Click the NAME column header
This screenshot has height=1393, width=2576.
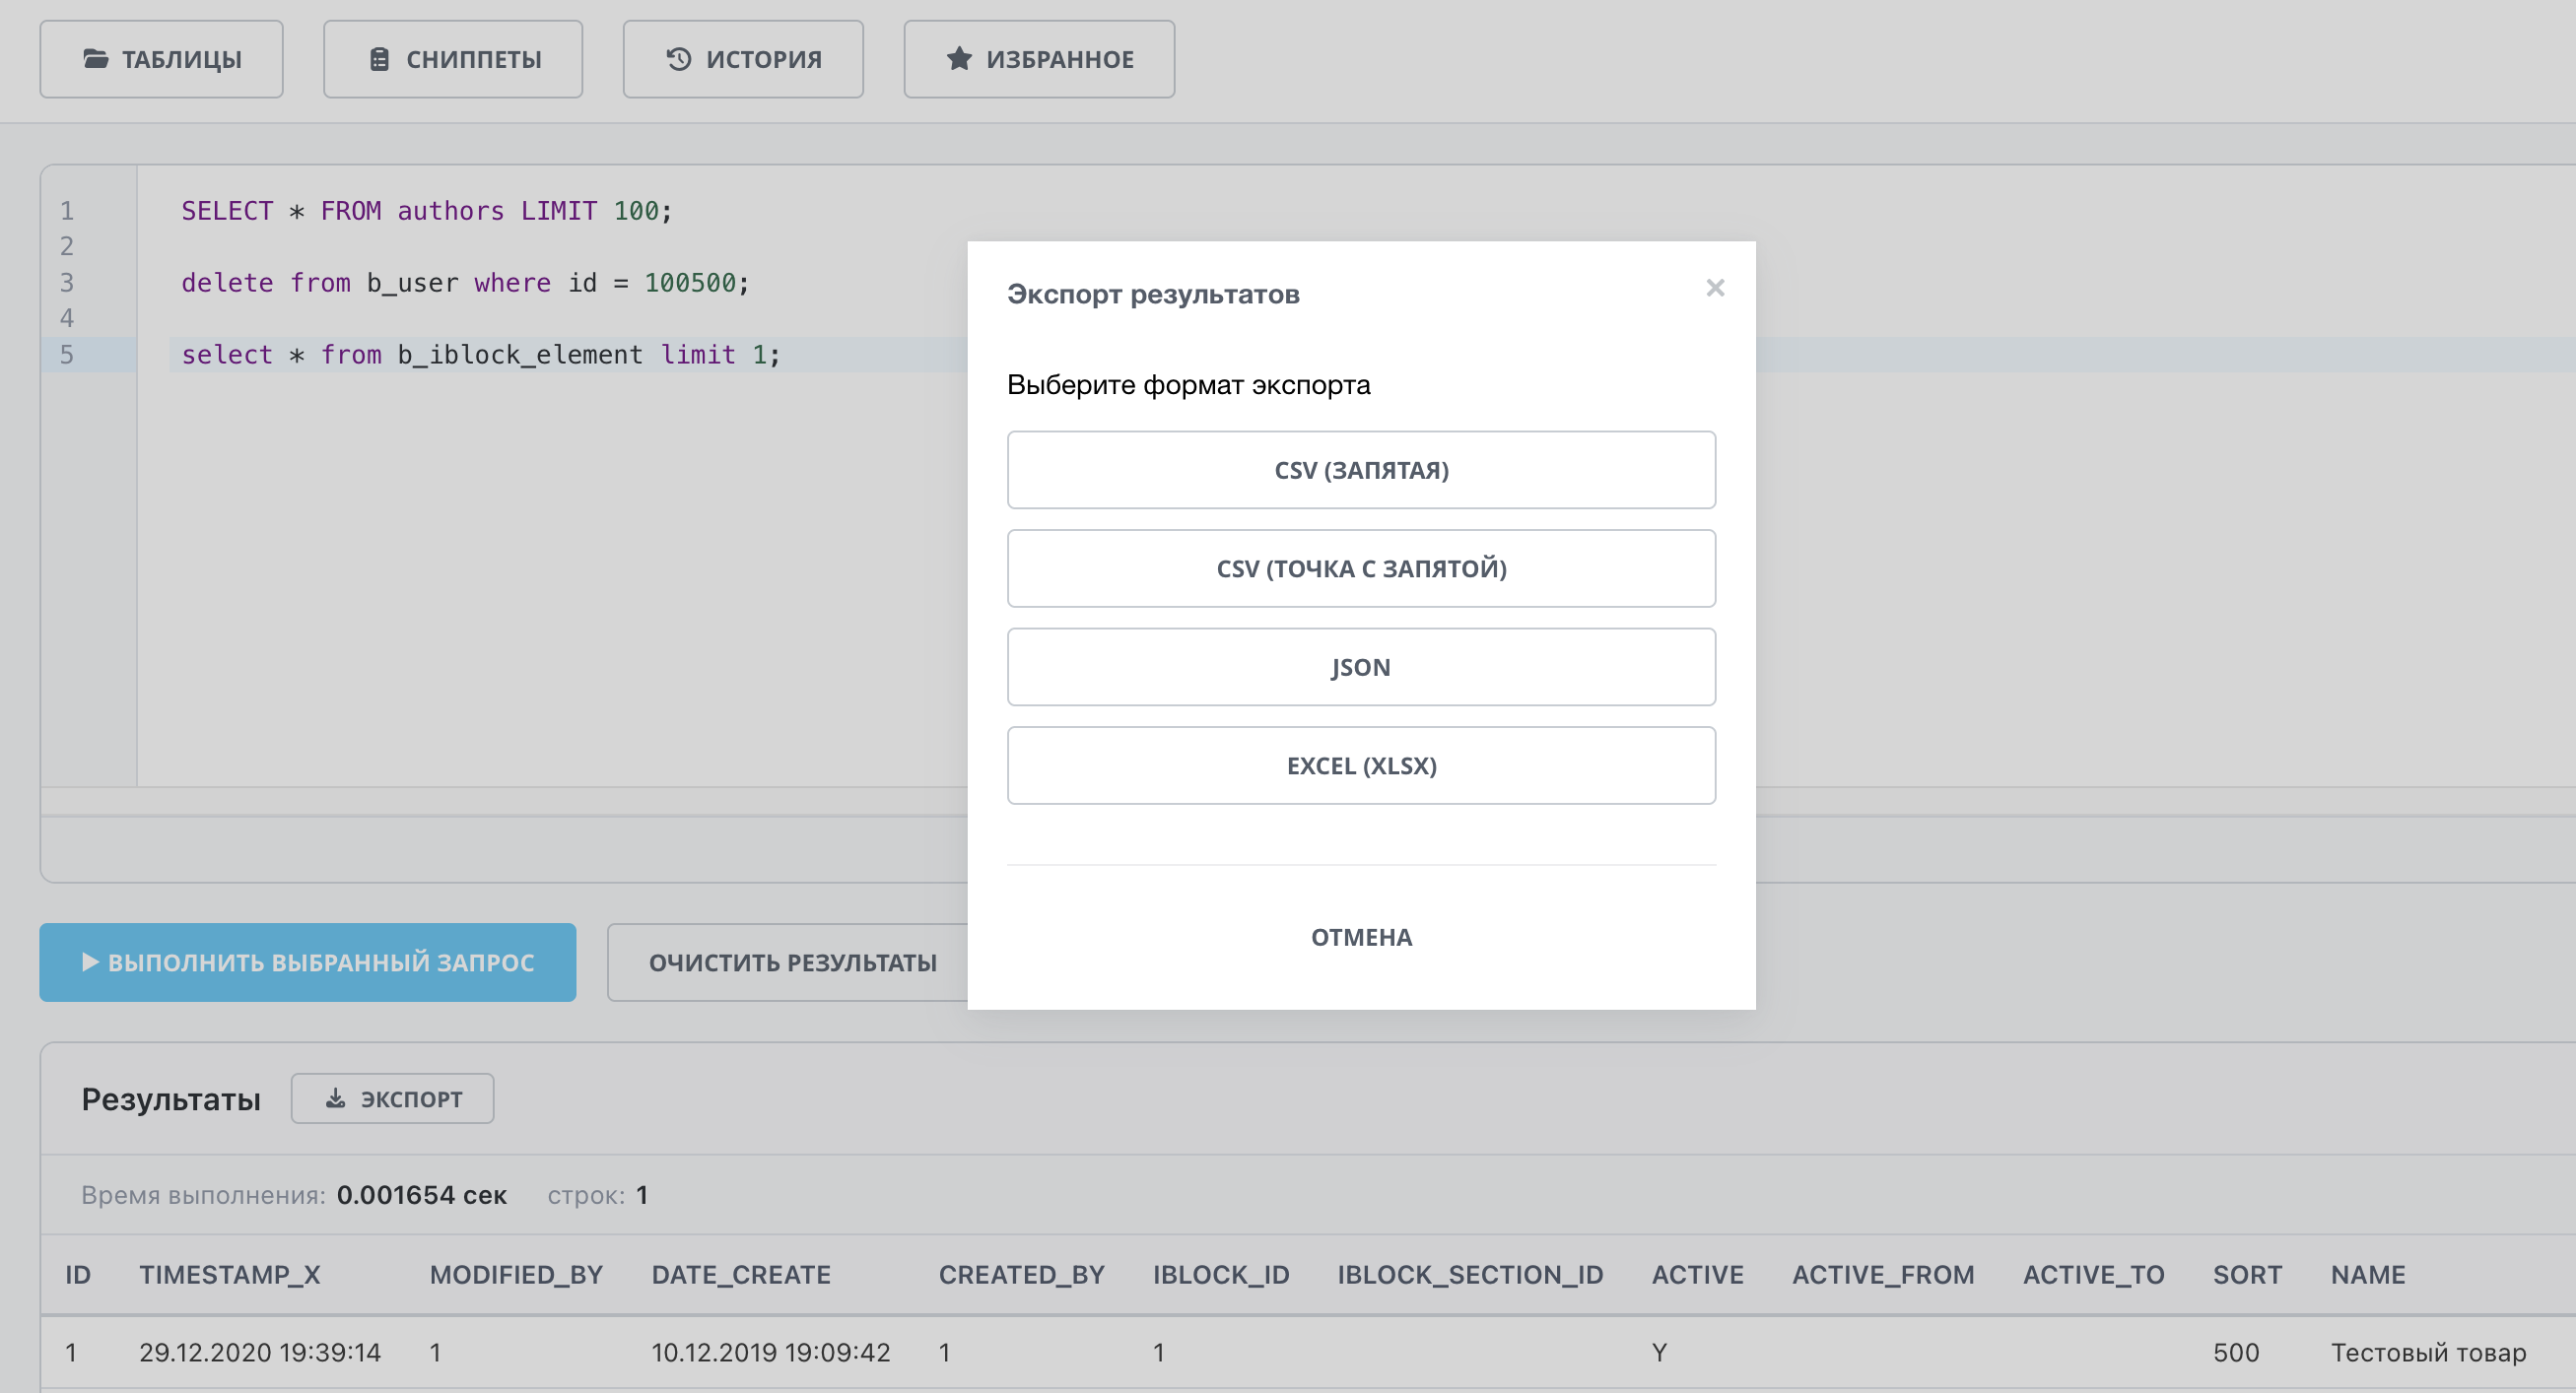[x=2368, y=1275]
